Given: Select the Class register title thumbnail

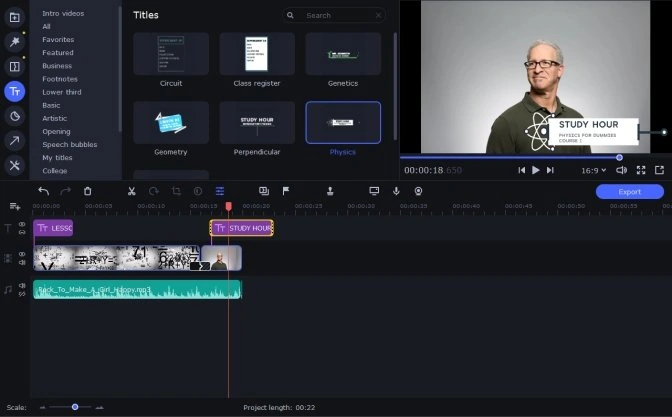Looking at the screenshot, I should 257,54.
